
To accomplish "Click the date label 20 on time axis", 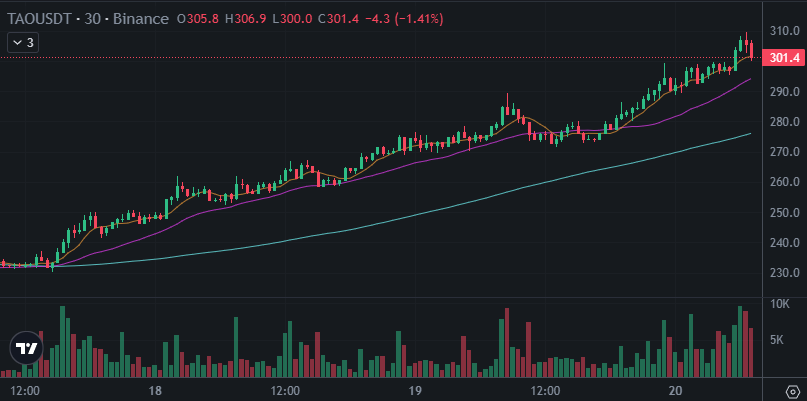I will click(x=675, y=390).
